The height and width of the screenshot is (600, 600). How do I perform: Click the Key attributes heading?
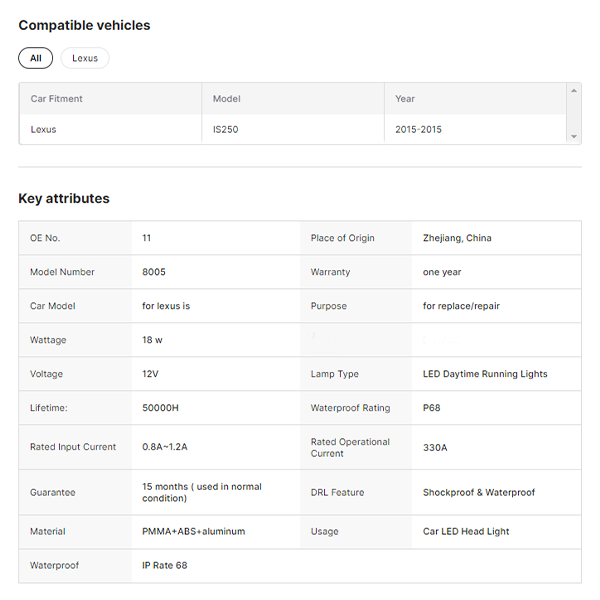click(x=64, y=198)
